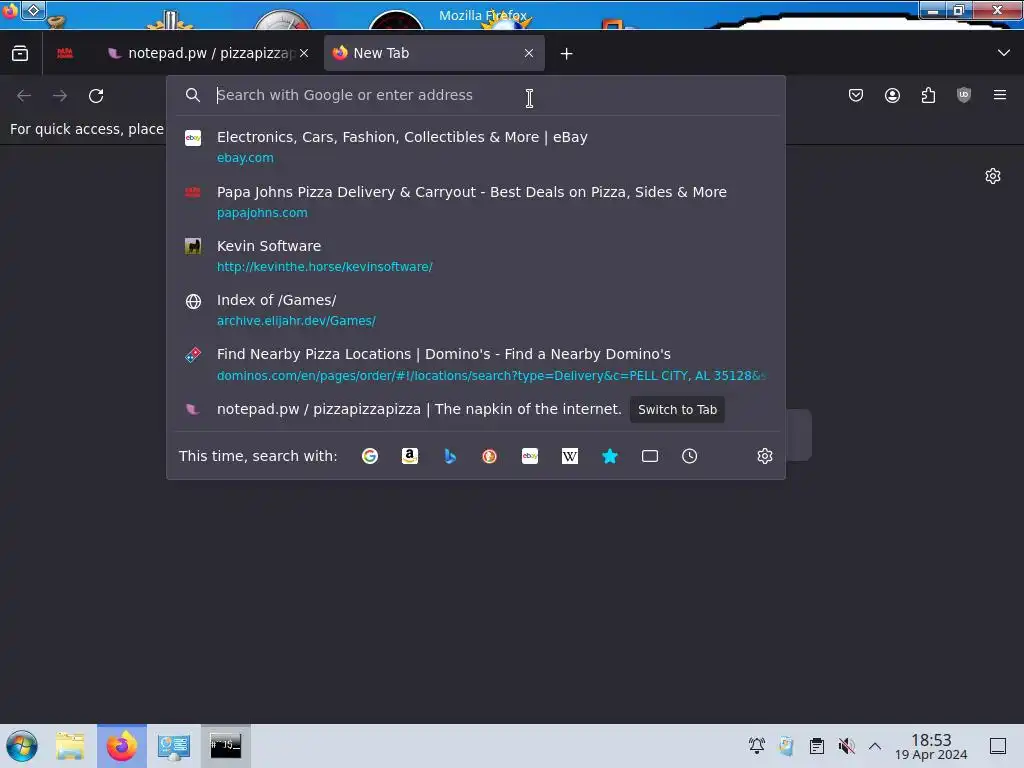Click the kevinthe.horse/kevinsoftware URL

coord(325,267)
